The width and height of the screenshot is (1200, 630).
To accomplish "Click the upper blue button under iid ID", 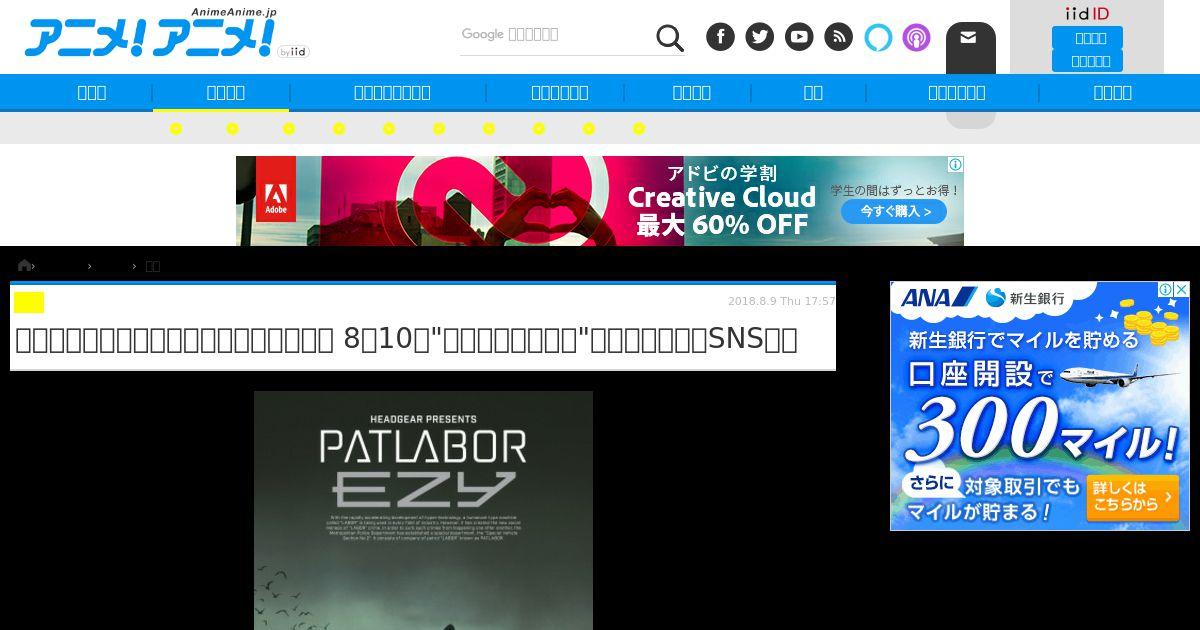I will pos(1087,38).
